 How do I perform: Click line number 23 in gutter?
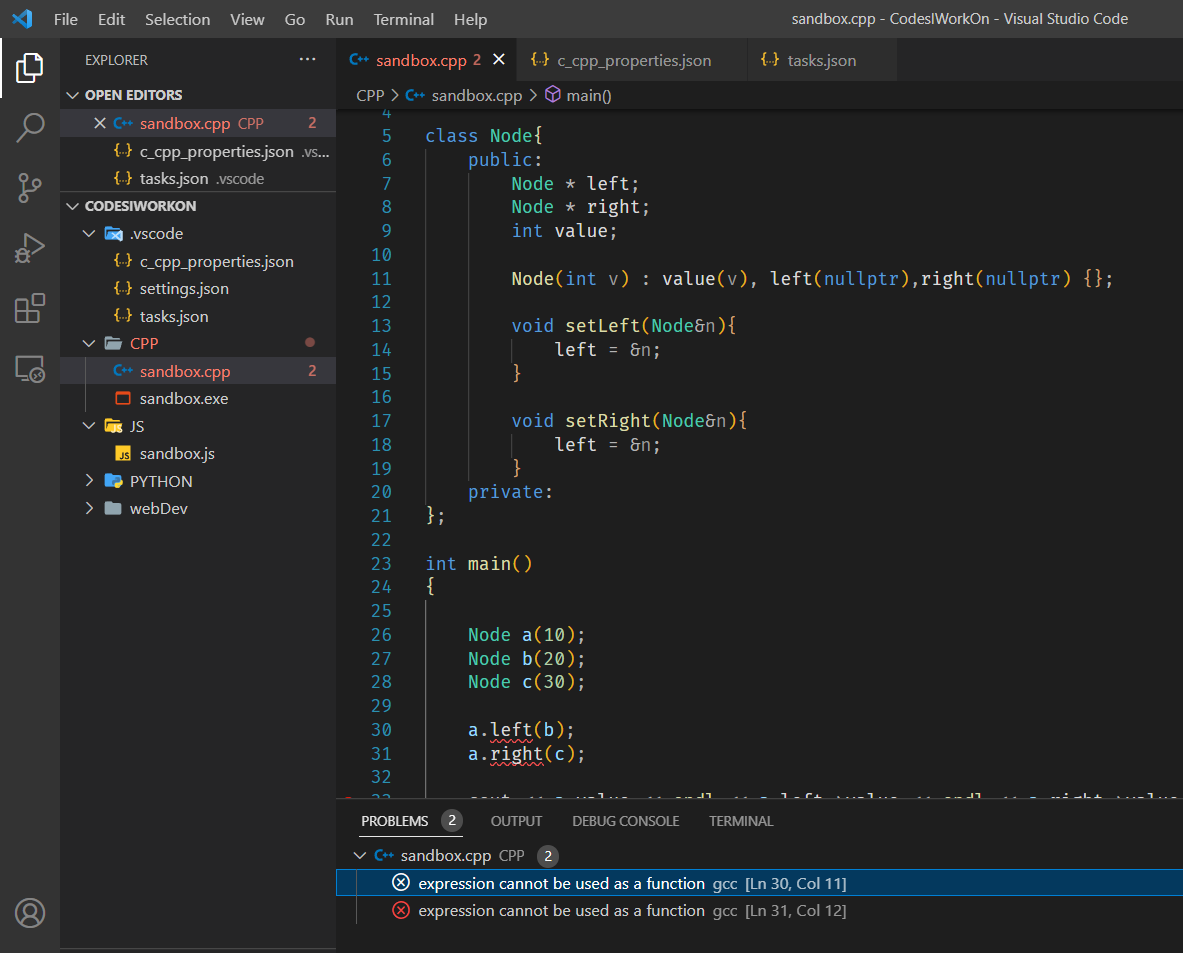pos(381,564)
